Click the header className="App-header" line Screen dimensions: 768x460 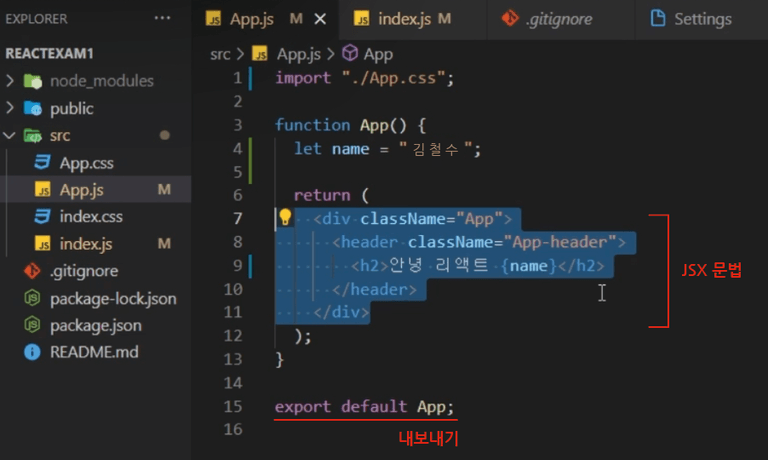[479, 242]
